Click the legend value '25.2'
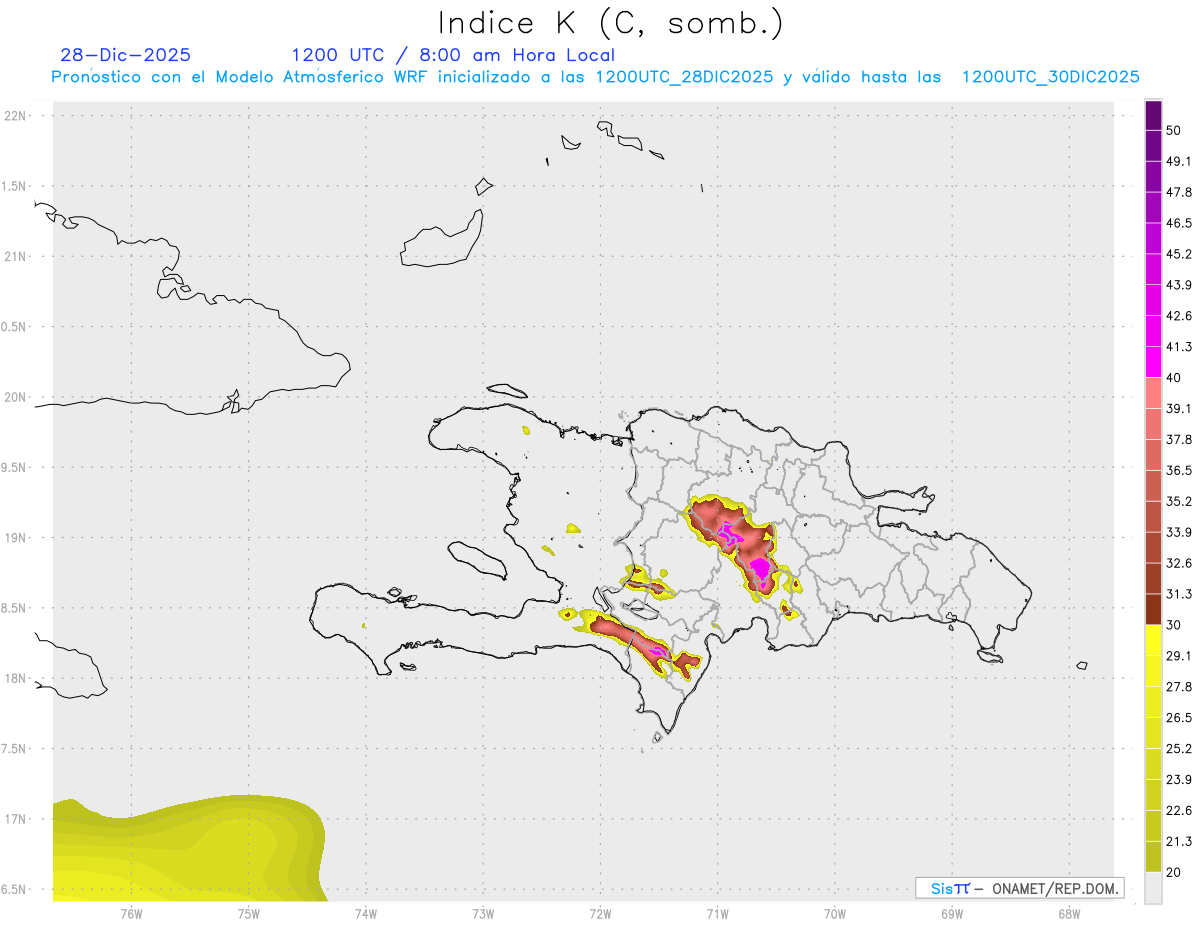The width and height of the screenshot is (1200, 927). [1179, 749]
